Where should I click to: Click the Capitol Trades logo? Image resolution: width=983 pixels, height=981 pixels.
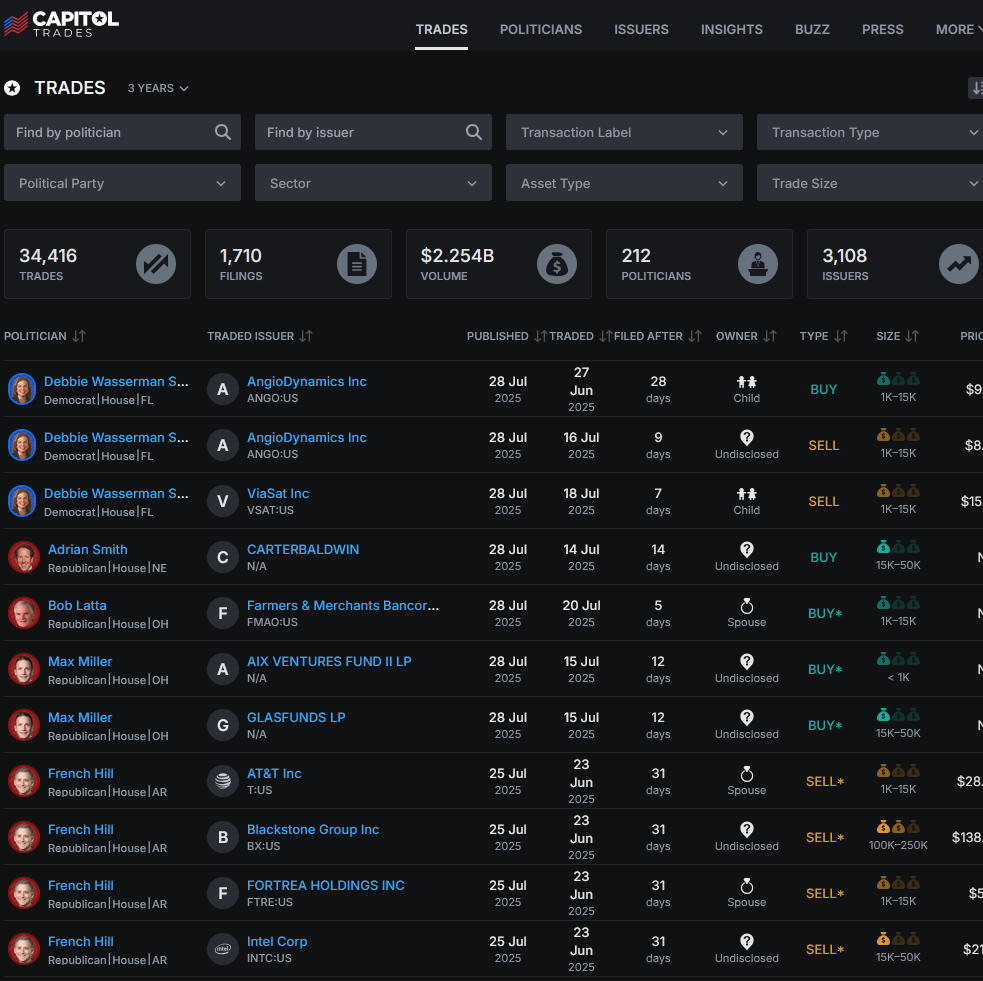tap(61, 24)
